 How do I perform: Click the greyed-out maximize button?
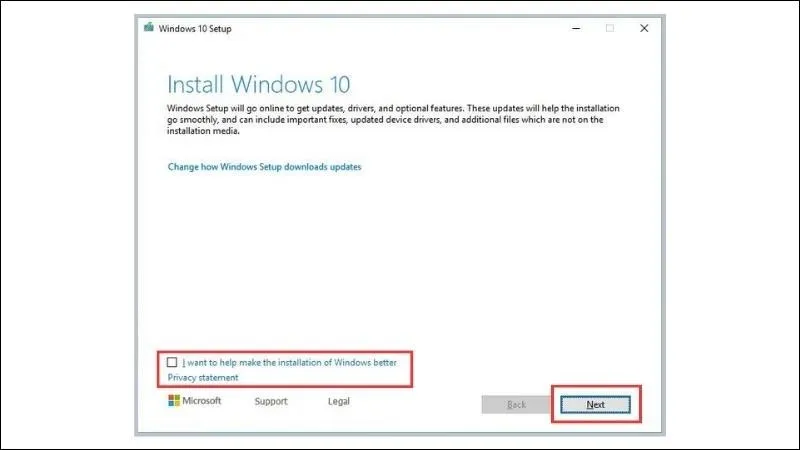pyautogui.click(x=609, y=27)
